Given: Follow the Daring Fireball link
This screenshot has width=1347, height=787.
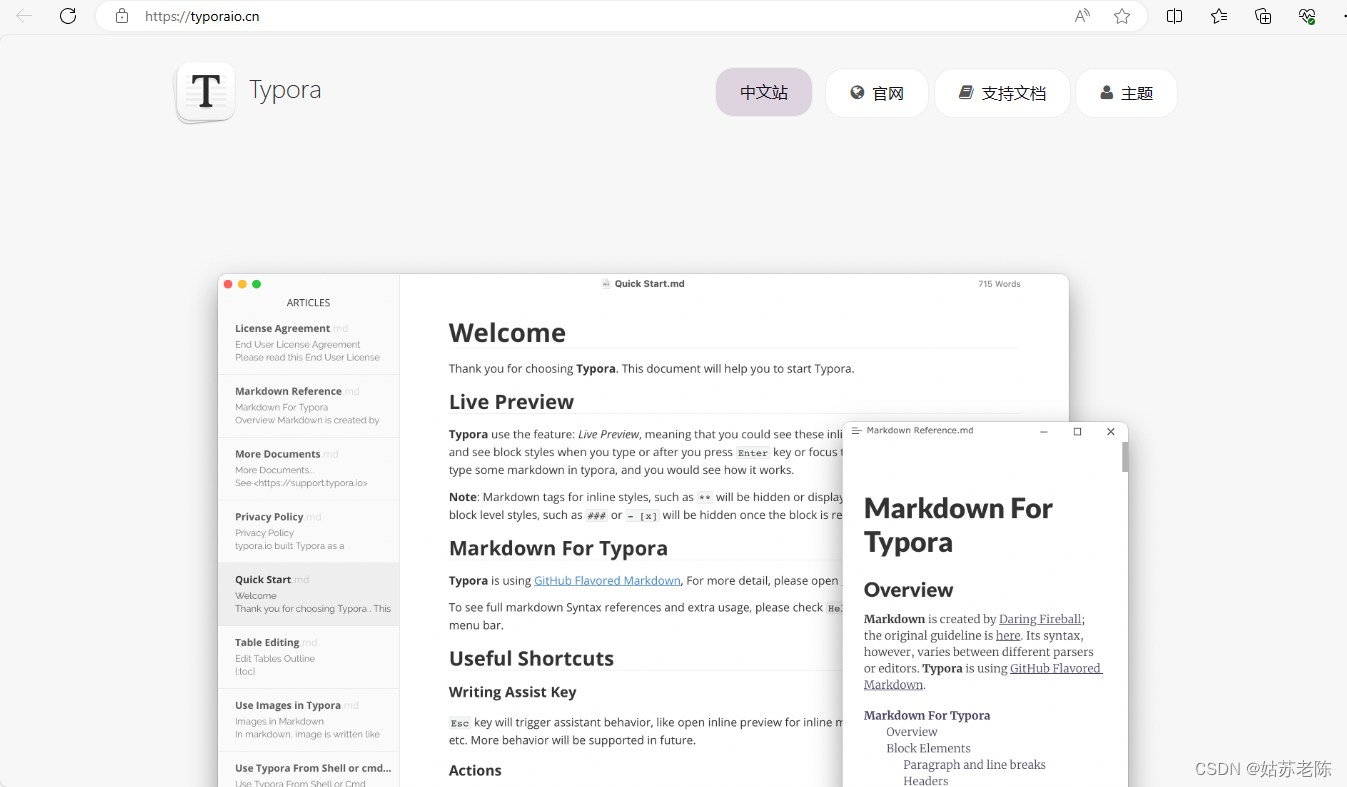Looking at the screenshot, I should point(1040,619).
